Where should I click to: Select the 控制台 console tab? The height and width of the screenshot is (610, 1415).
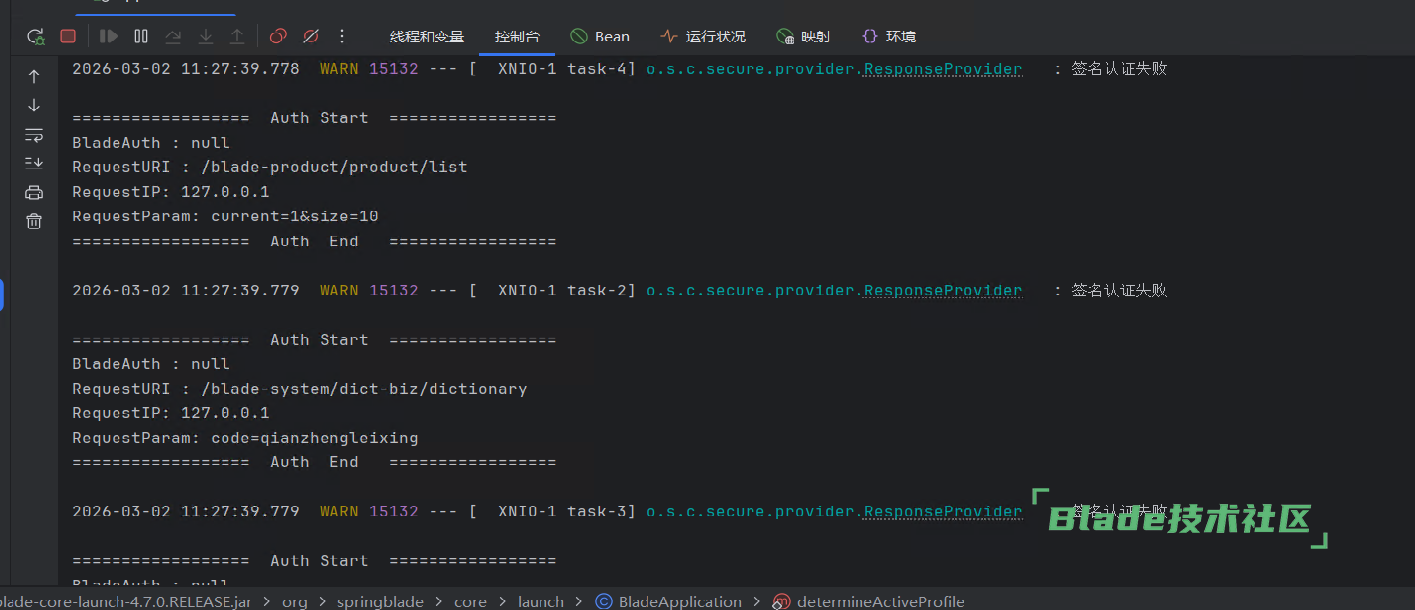[x=517, y=37]
